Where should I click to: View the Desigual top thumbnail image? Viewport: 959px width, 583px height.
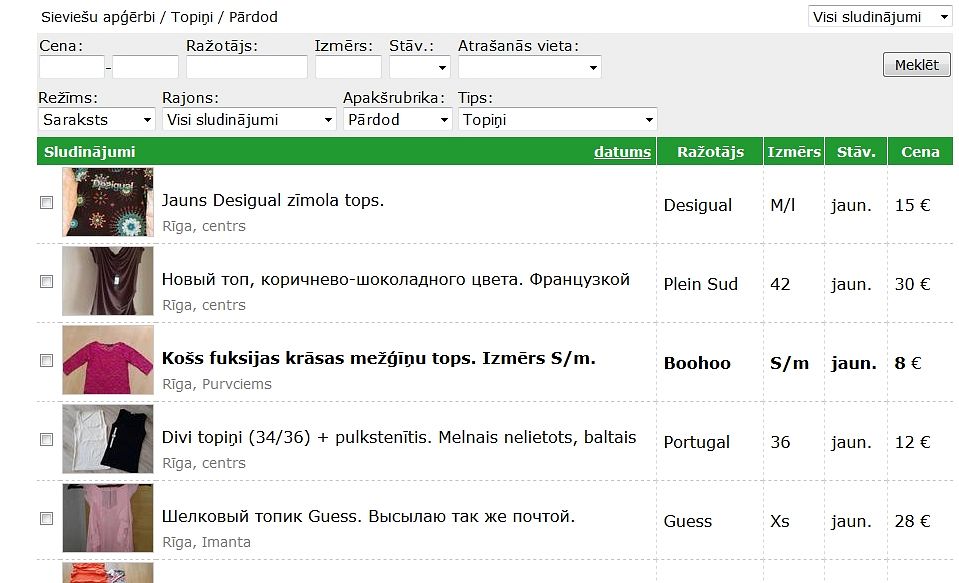tap(108, 202)
